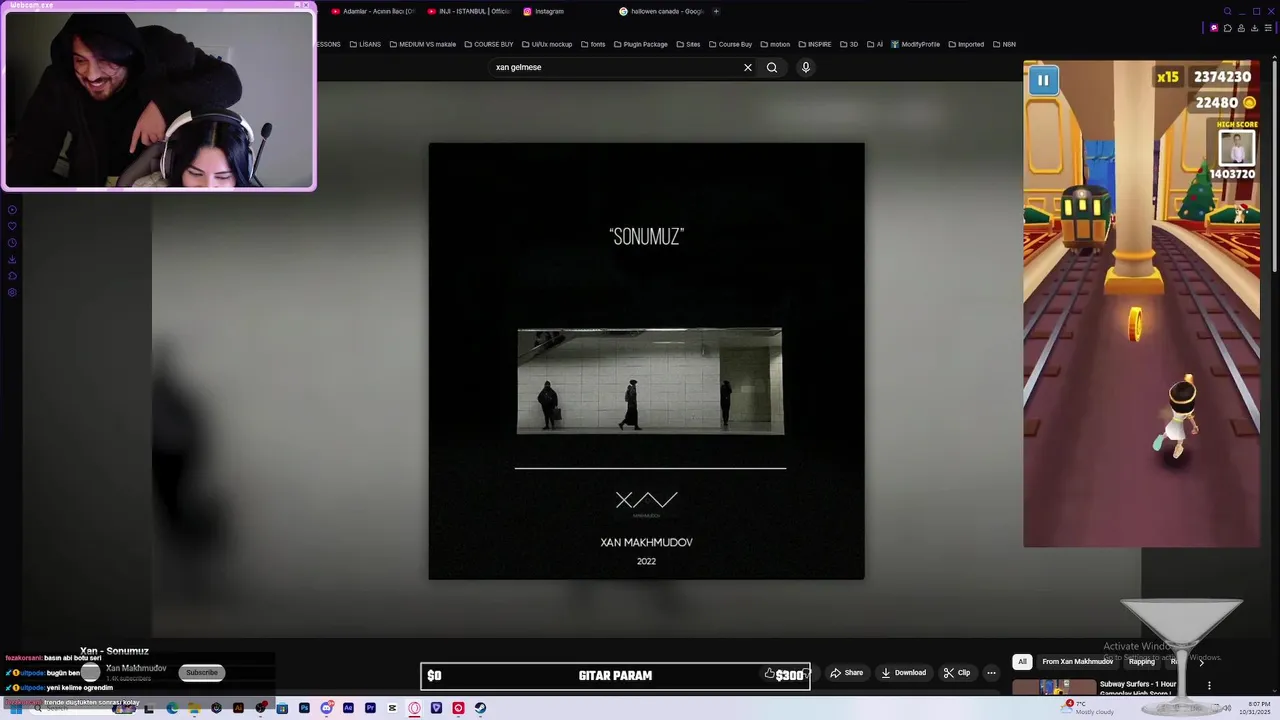Open Microsoft Edge from the taskbar
Image resolution: width=1280 pixels, height=720 pixels.
172,708
